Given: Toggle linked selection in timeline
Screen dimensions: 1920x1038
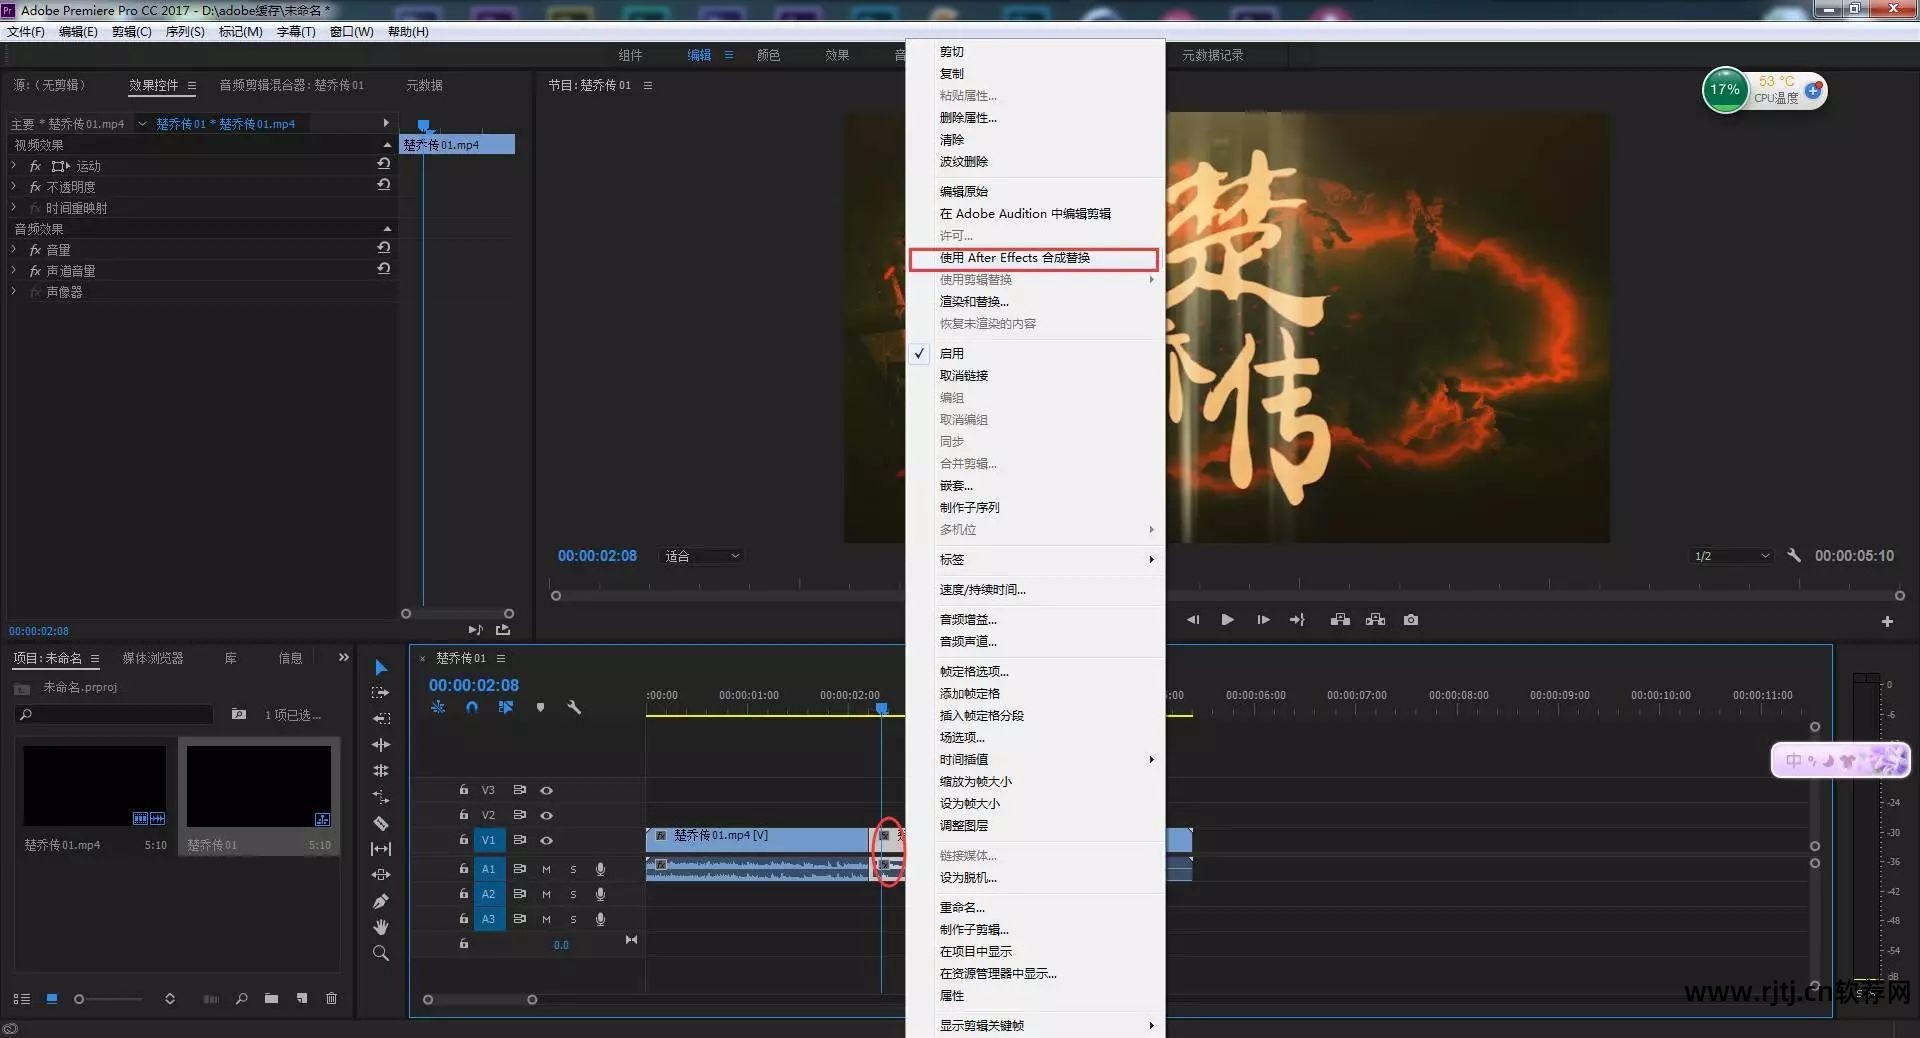Looking at the screenshot, I should pyautogui.click(x=506, y=707).
